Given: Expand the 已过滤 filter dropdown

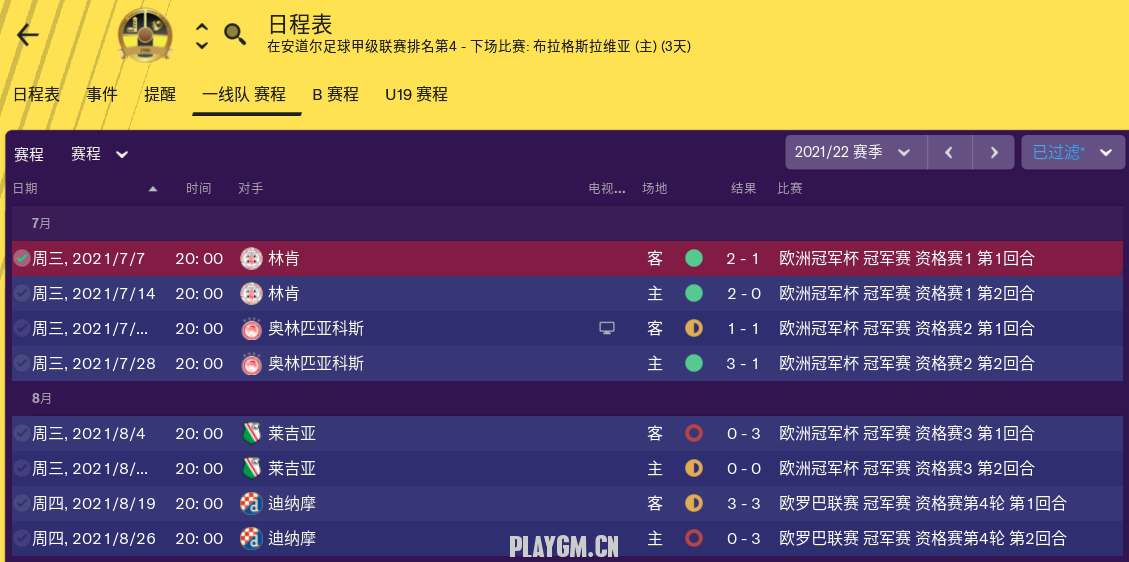Looking at the screenshot, I should click(1073, 153).
